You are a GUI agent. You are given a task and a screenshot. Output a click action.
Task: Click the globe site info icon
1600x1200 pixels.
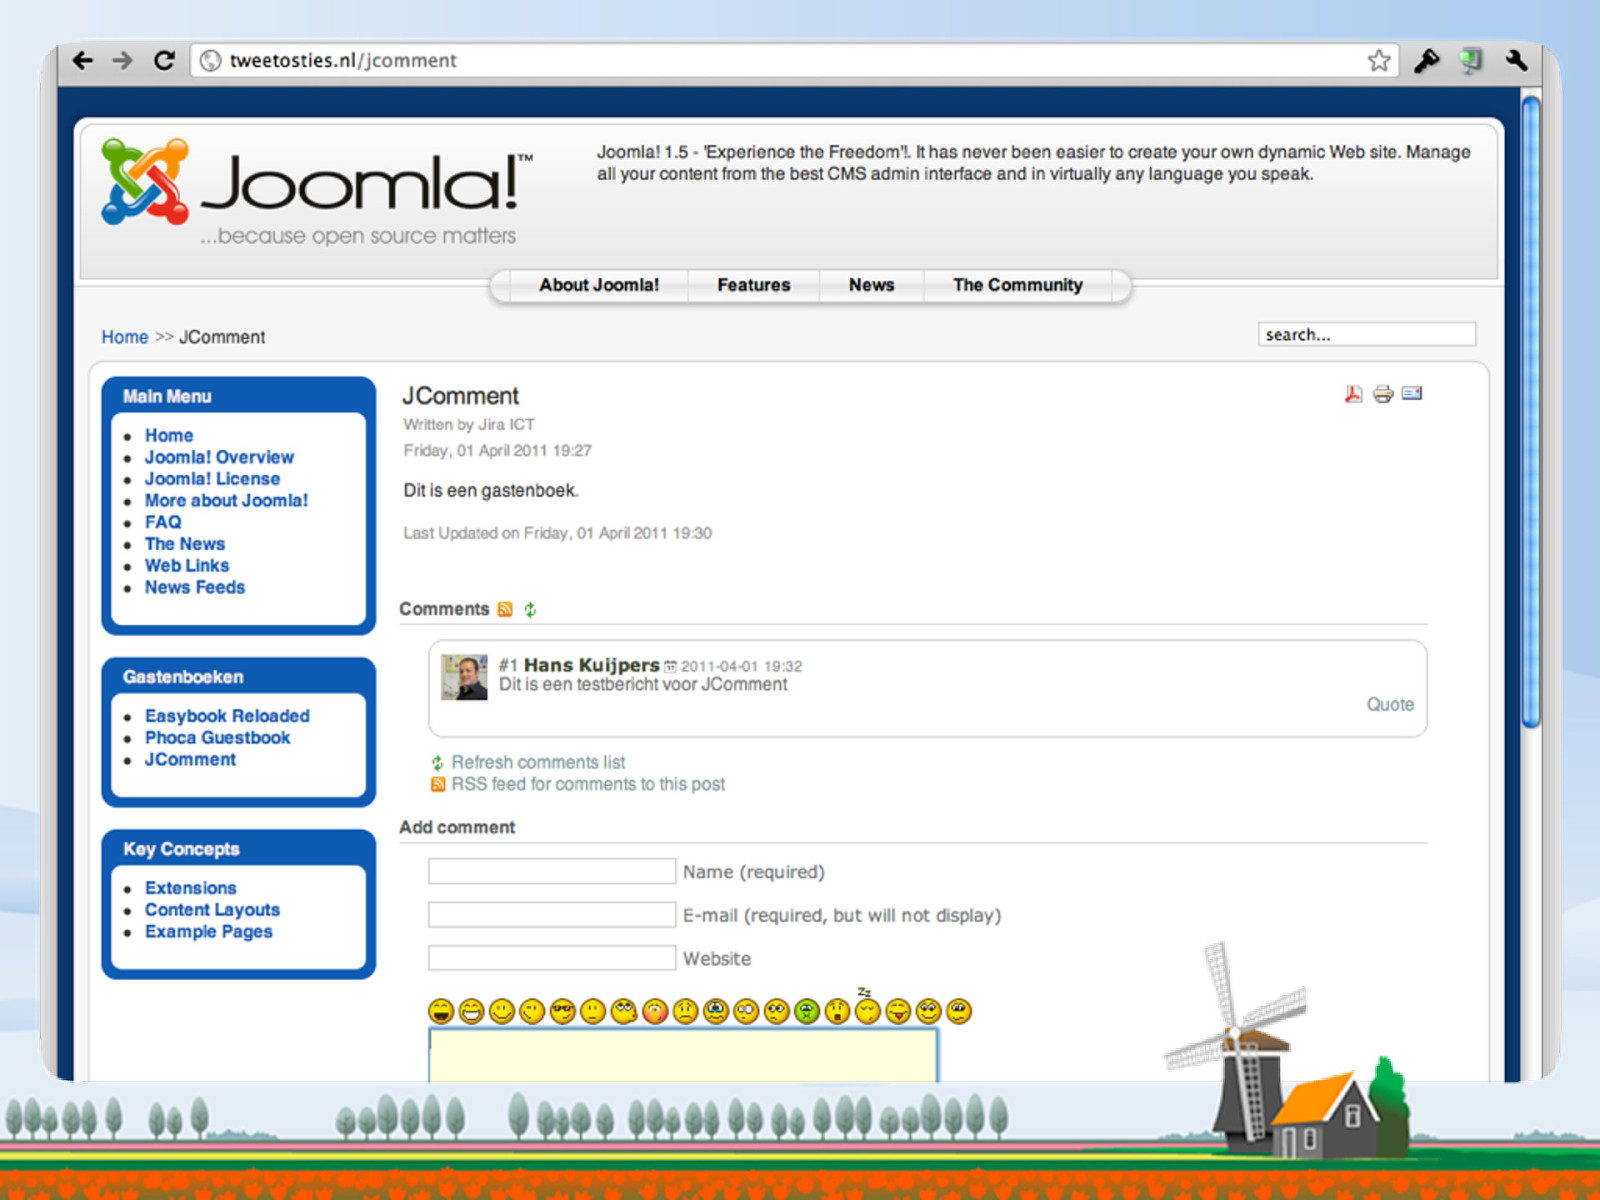[210, 61]
